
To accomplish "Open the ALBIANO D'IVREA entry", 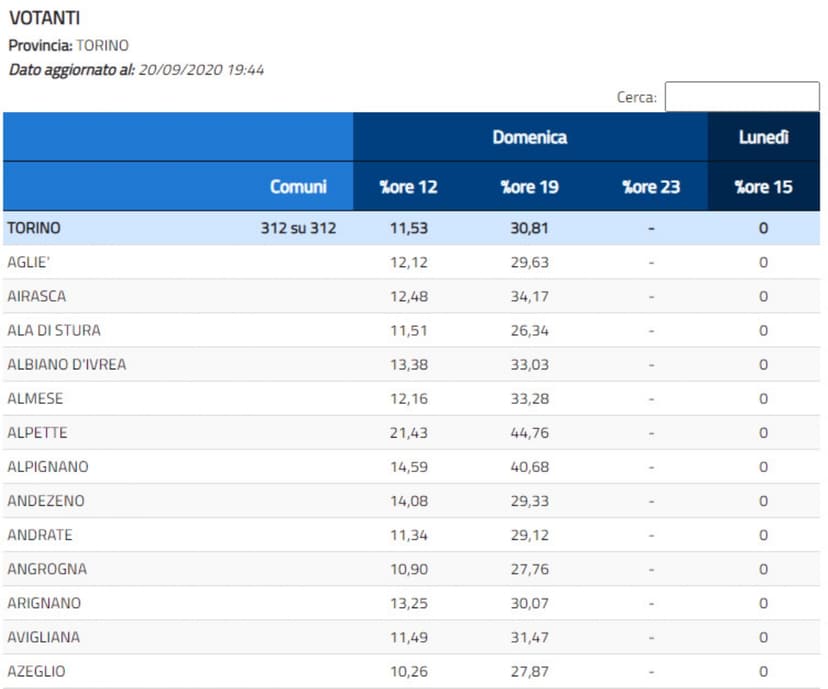I will [x=67, y=364].
